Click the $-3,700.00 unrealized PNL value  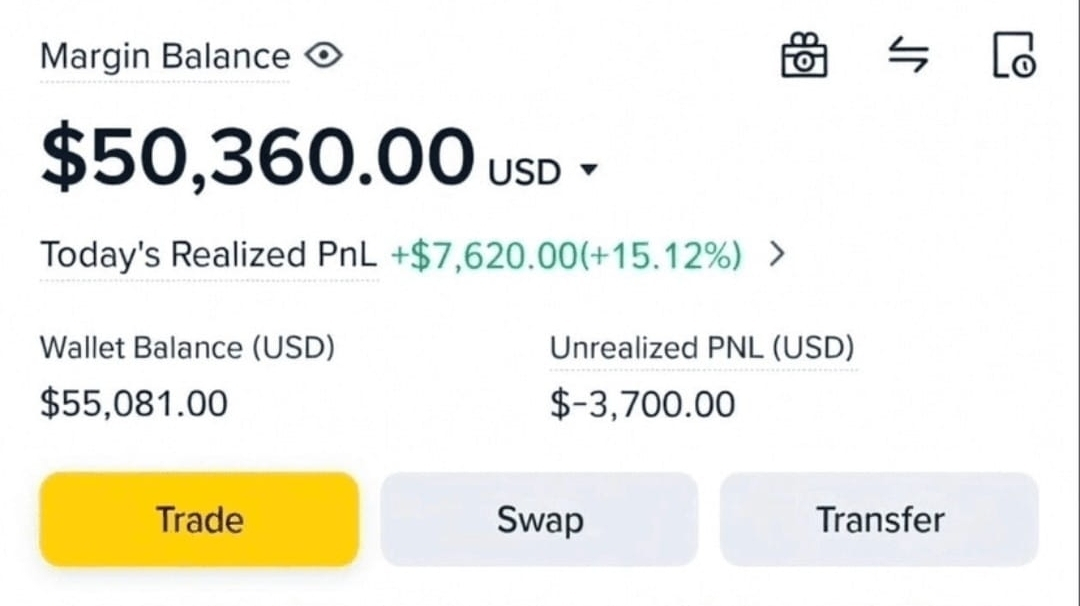pyautogui.click(x=642, y=404)
